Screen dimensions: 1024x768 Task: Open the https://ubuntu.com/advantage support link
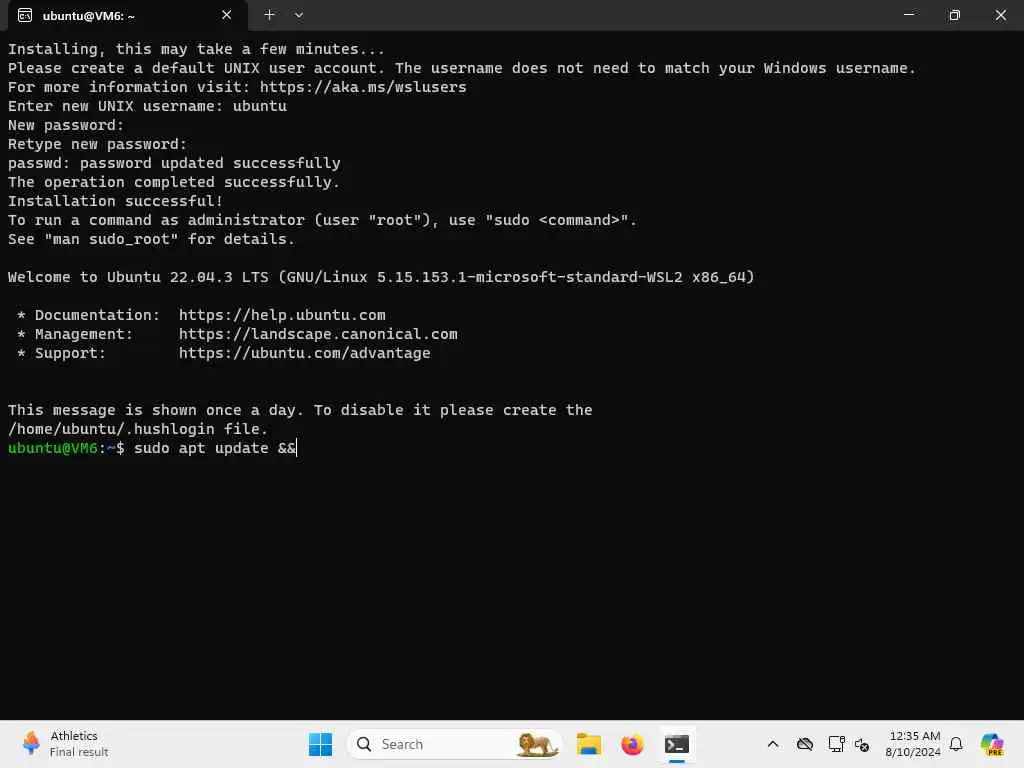(304, 353)
